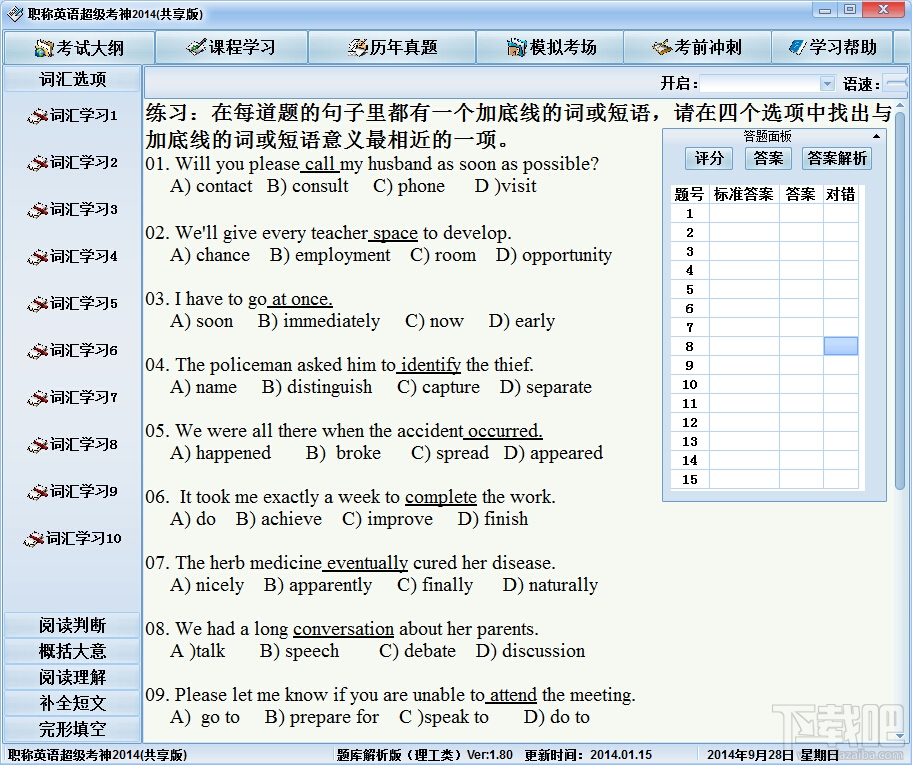Open the 概括大意 section

72,651
